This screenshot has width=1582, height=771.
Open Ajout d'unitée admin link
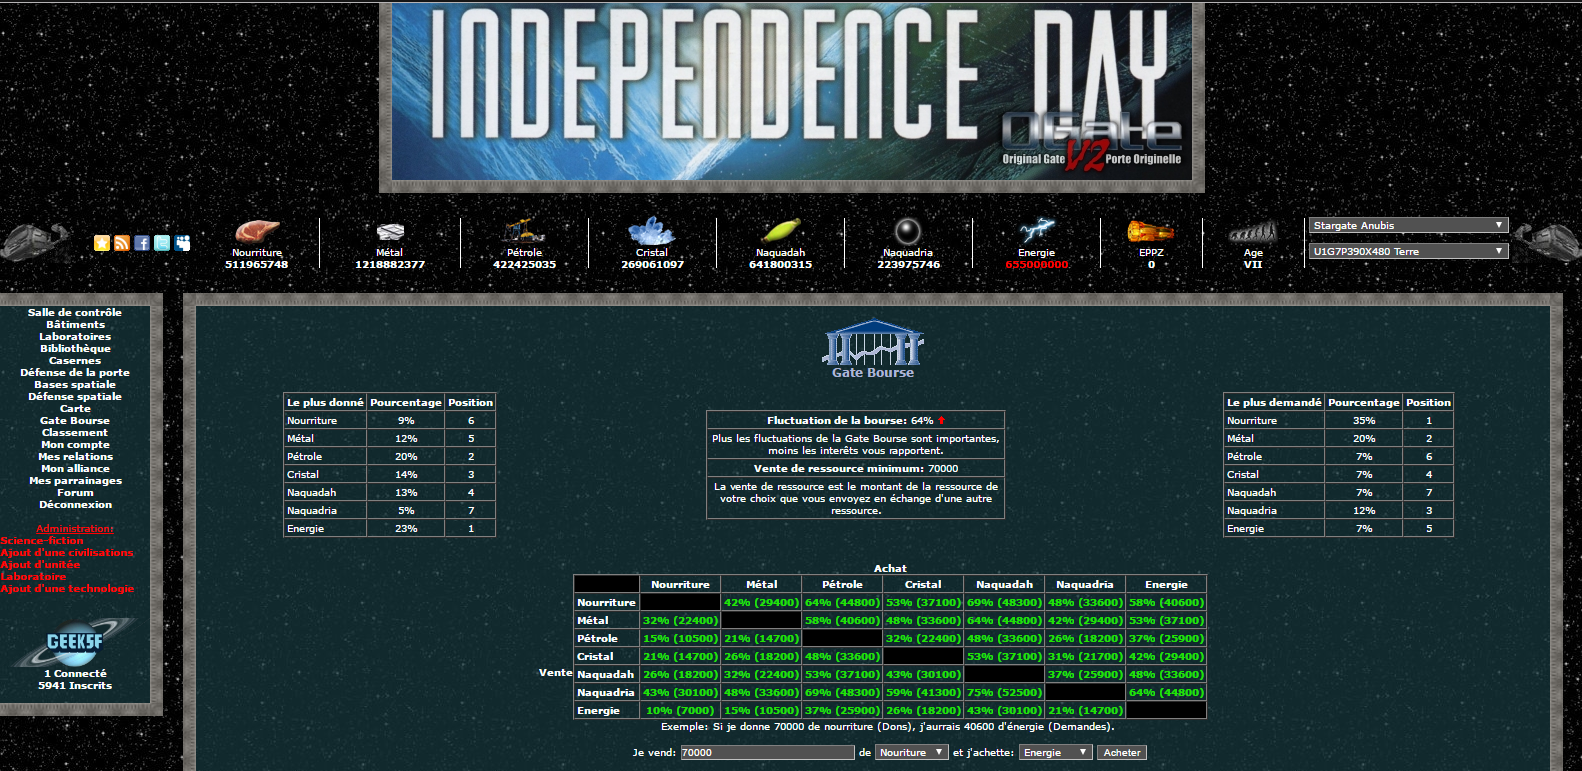[40, 564]
